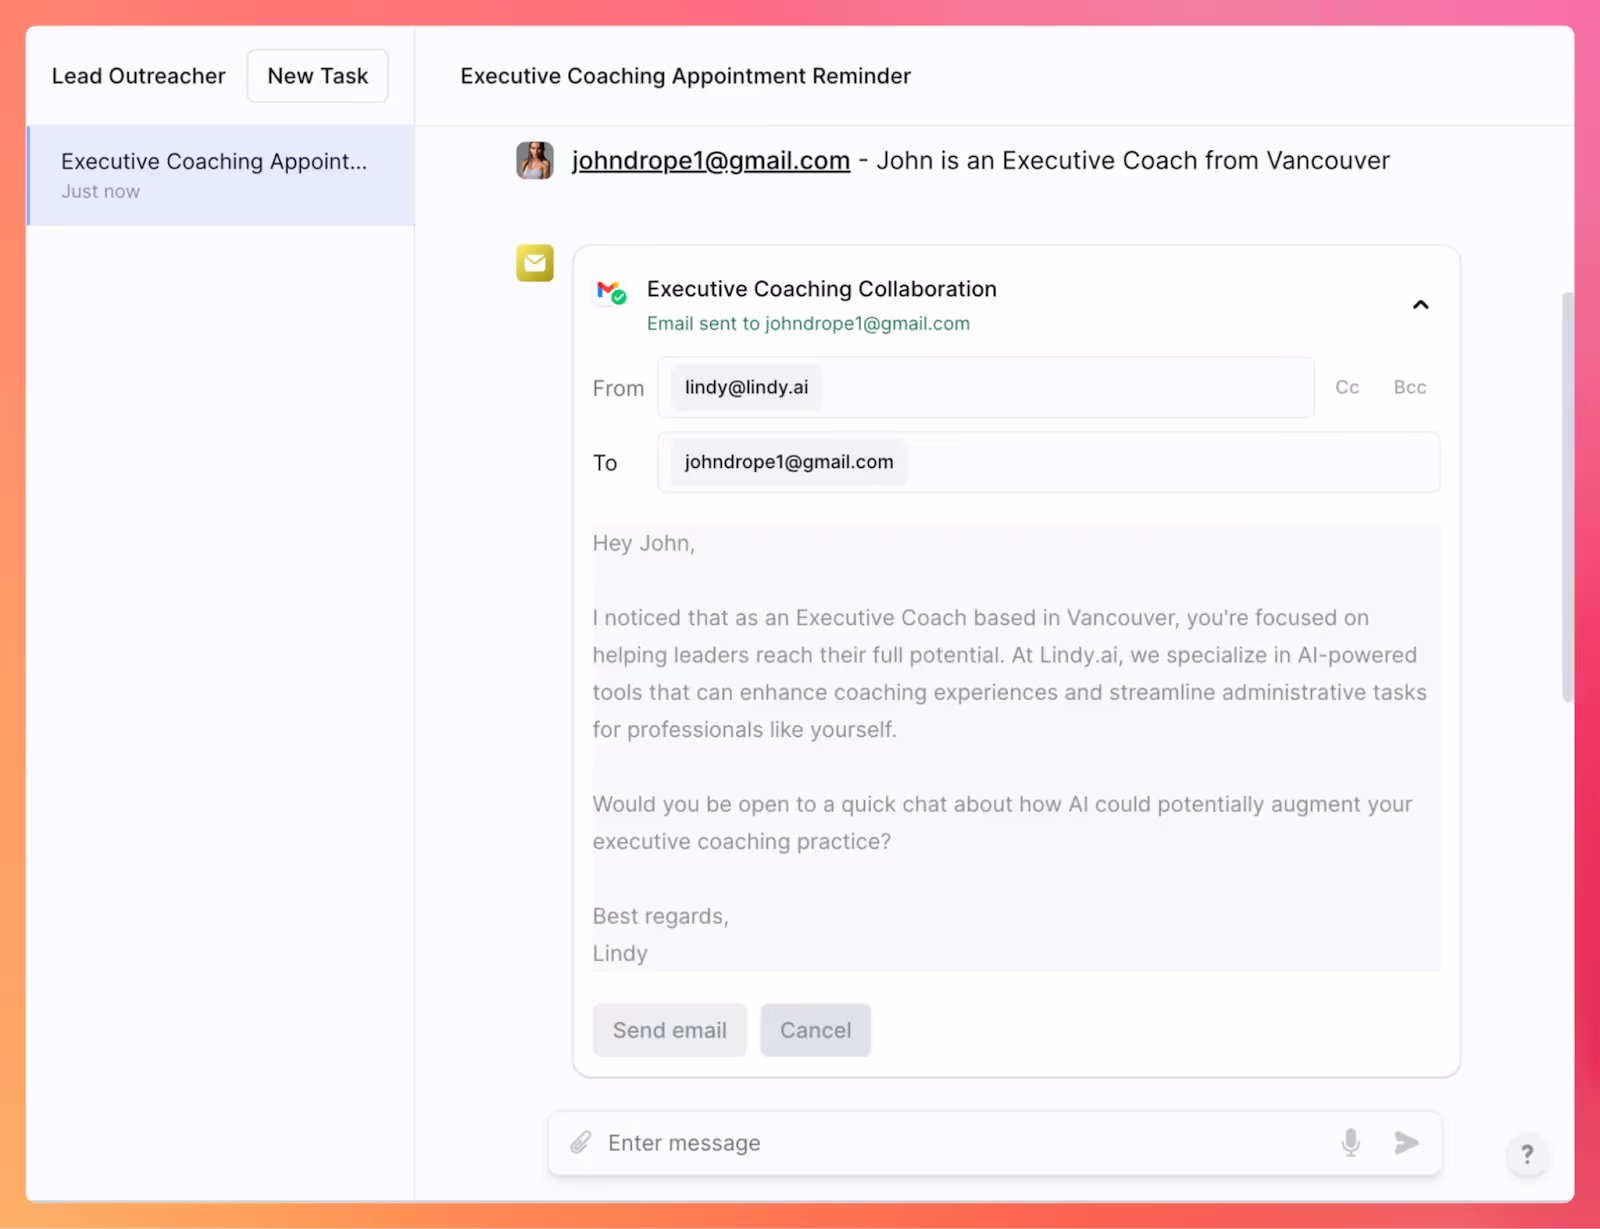Click the Lead Outreacher title
The height and width of the screenshot is (1229, 1600).
tap(139, 76)
